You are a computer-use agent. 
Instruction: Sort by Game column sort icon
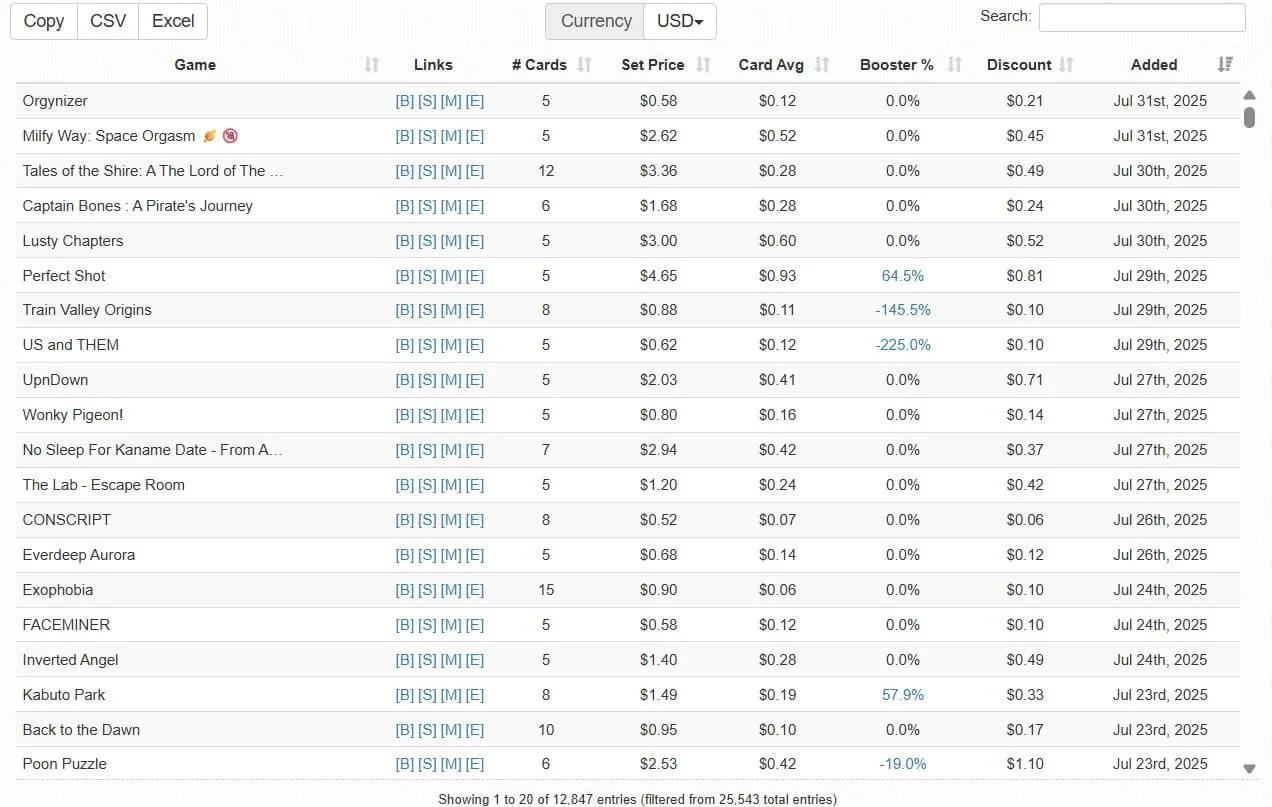point(372,65)
